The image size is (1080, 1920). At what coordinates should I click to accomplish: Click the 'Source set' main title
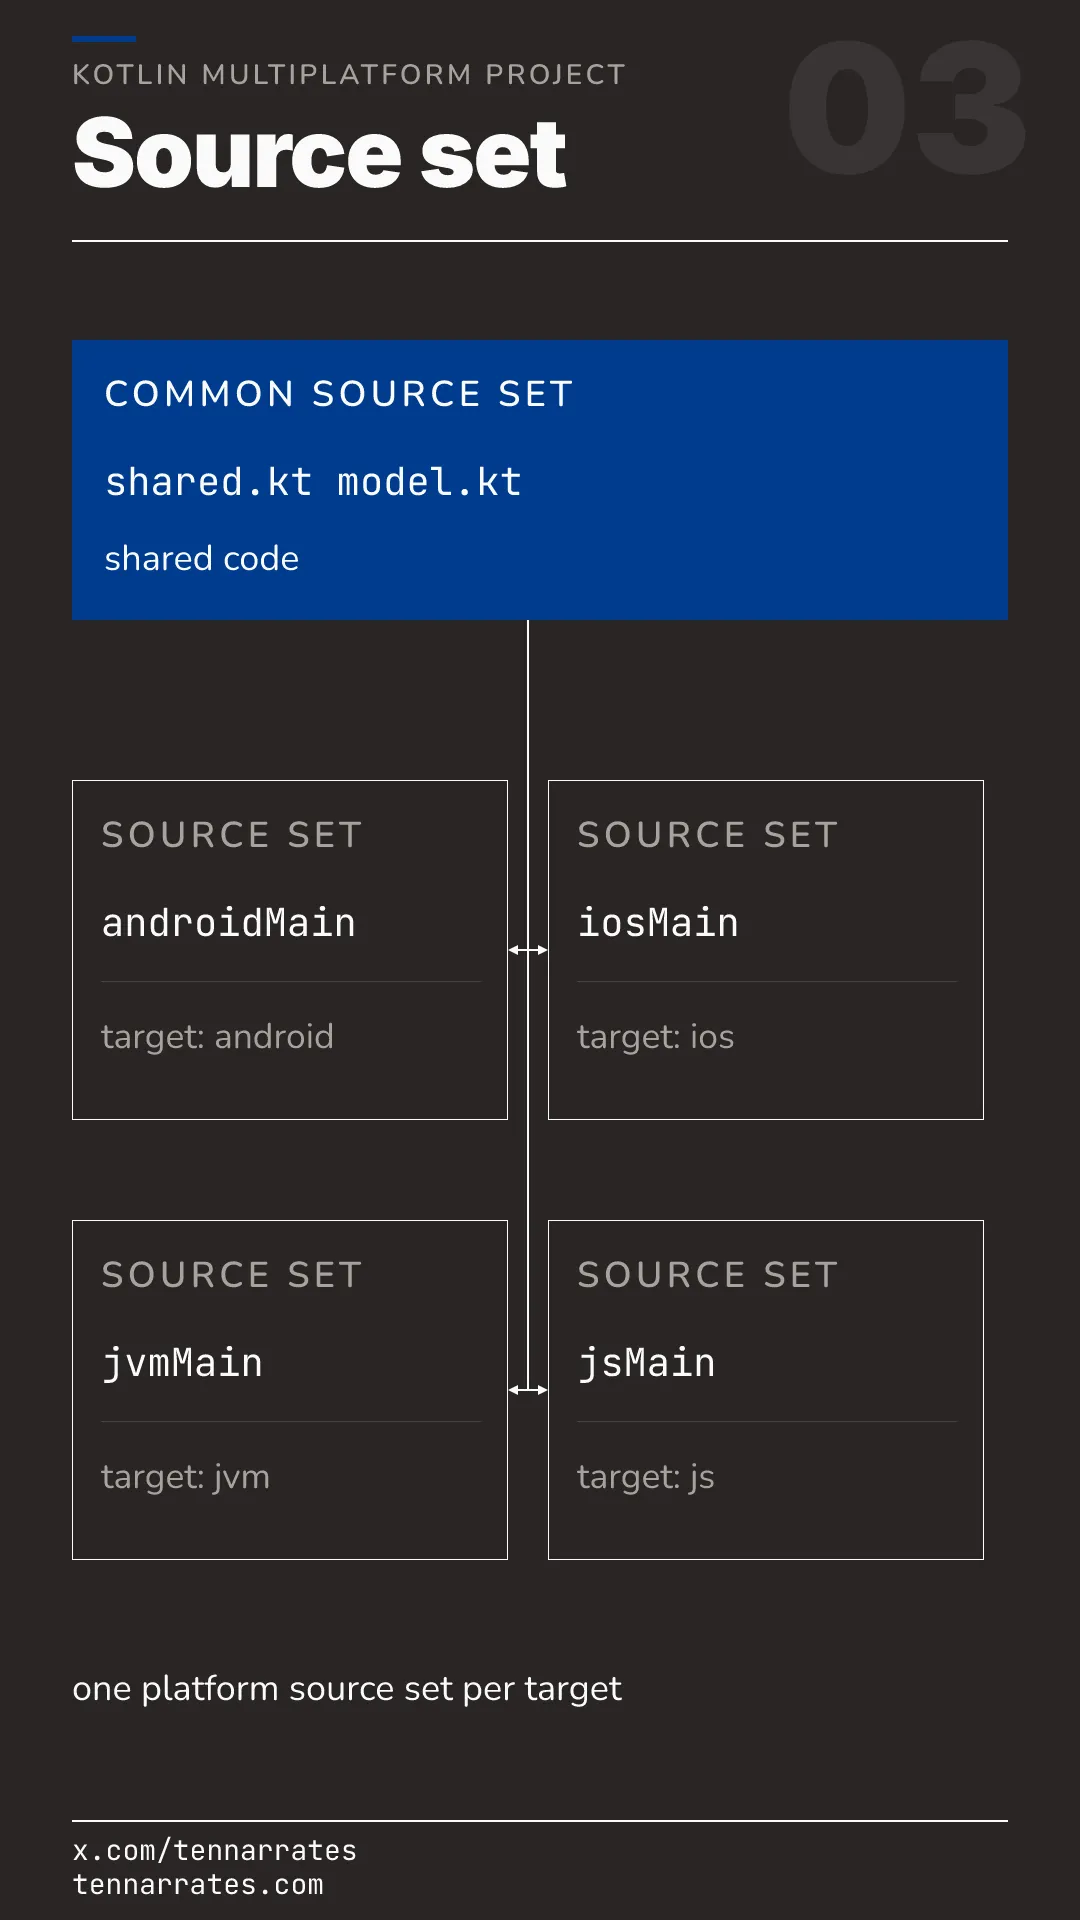coord(320,153)
